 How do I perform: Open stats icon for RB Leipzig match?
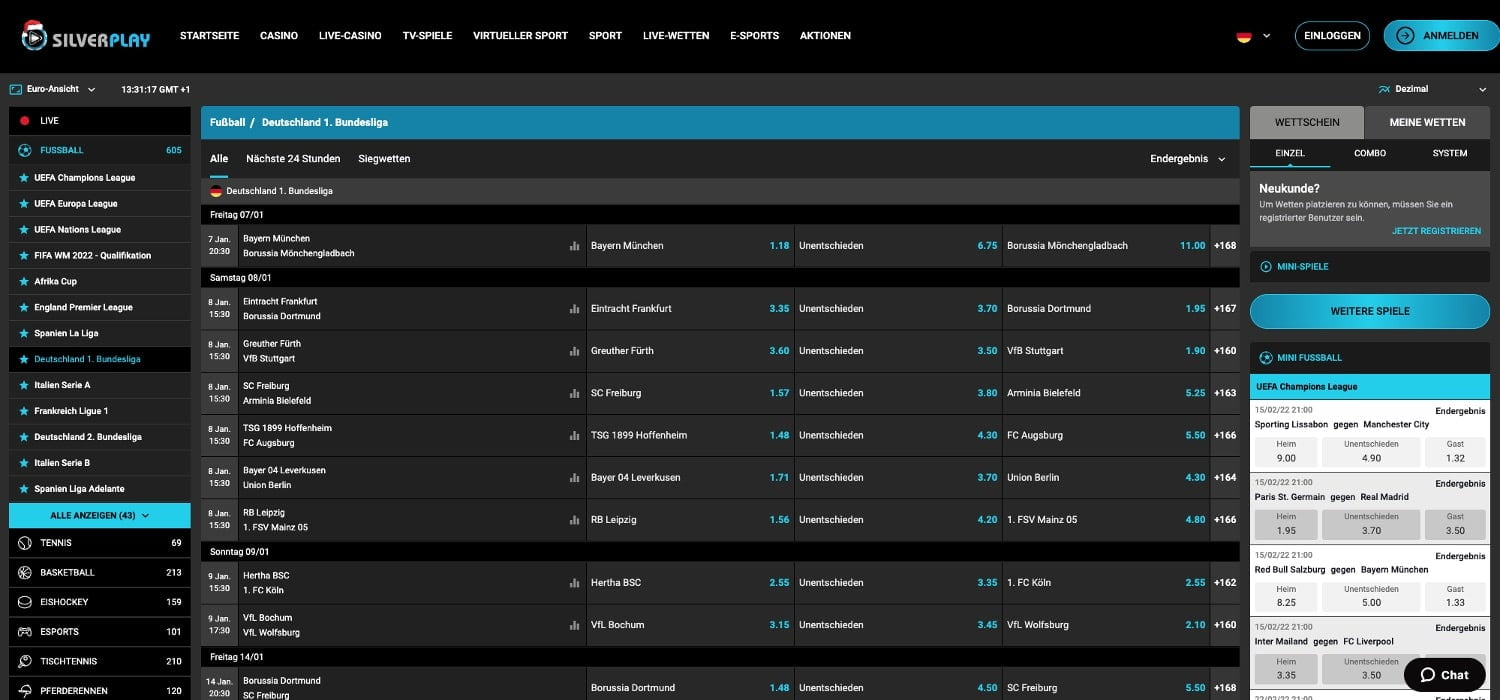pyautogui.click(x=574, y=520)
